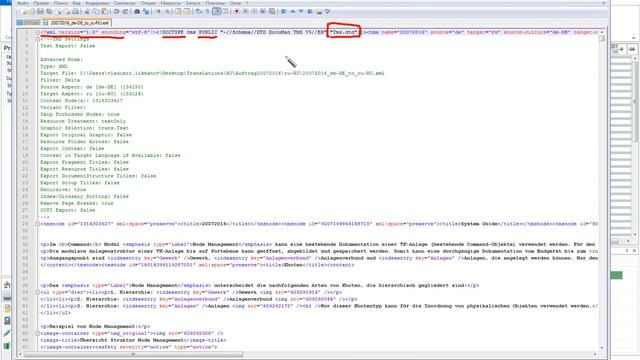The width and height of the screenshot is (640, 360).
Task: Click the home icon in background left sidebar
Action: [7, 285]
